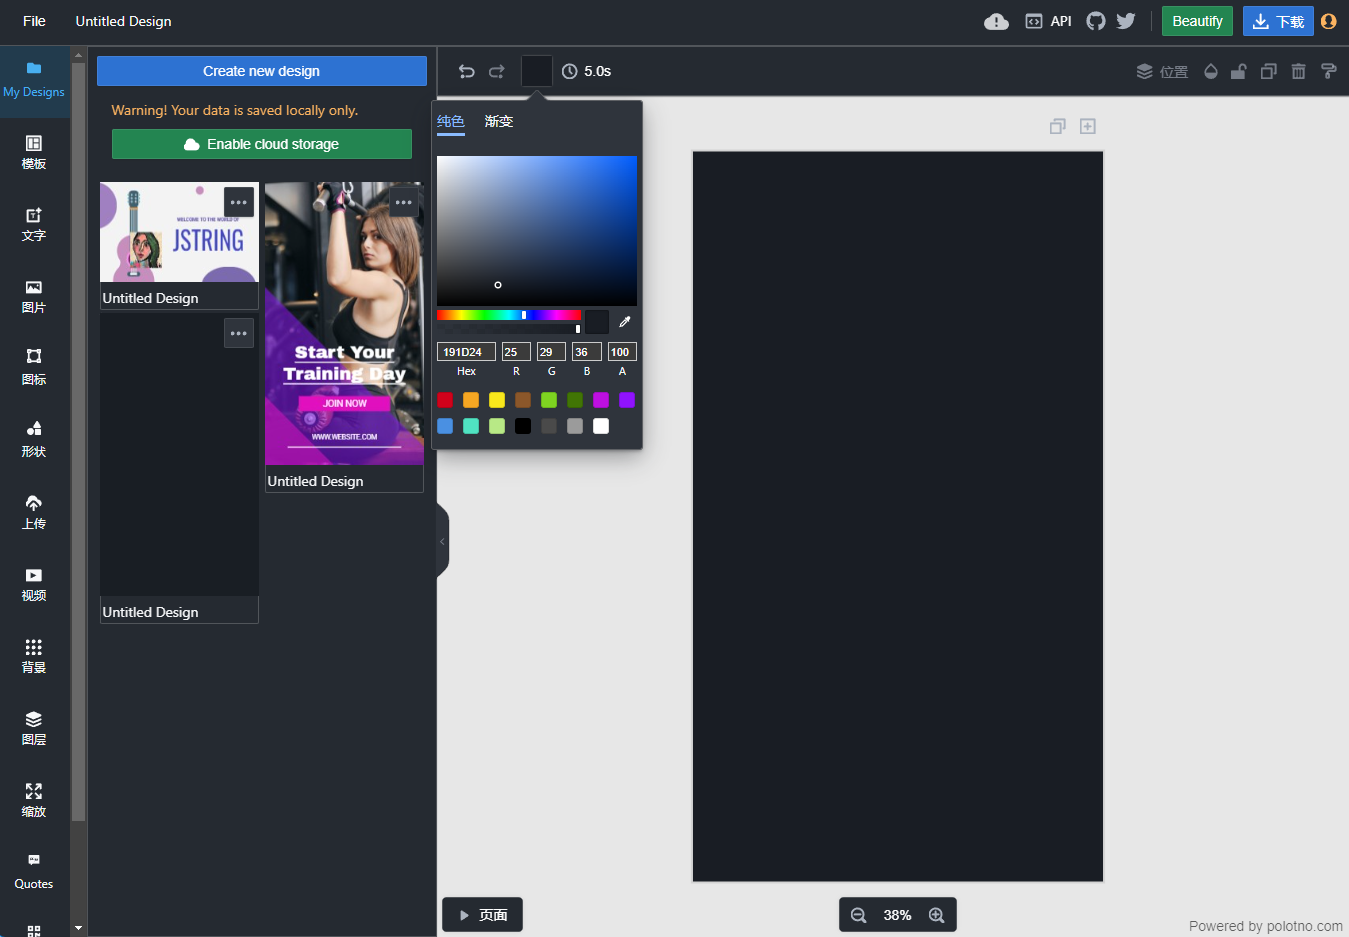Click the trash delete icon in toolbar

click(1298, 71)
